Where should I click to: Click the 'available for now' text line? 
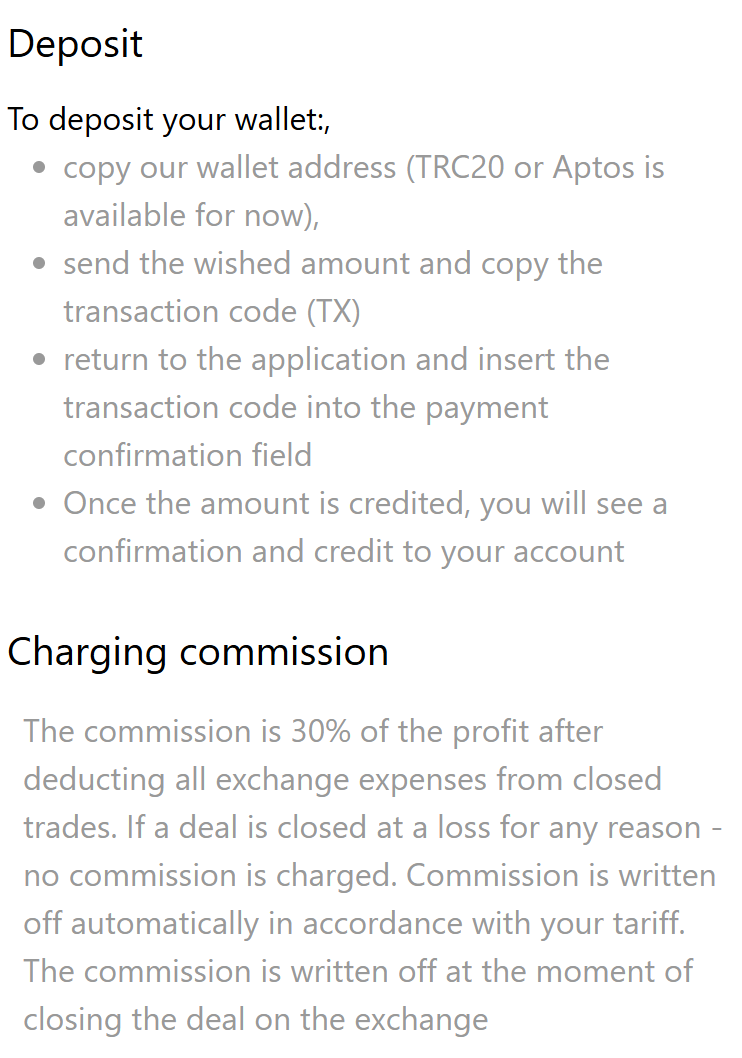tap(192, 216)
